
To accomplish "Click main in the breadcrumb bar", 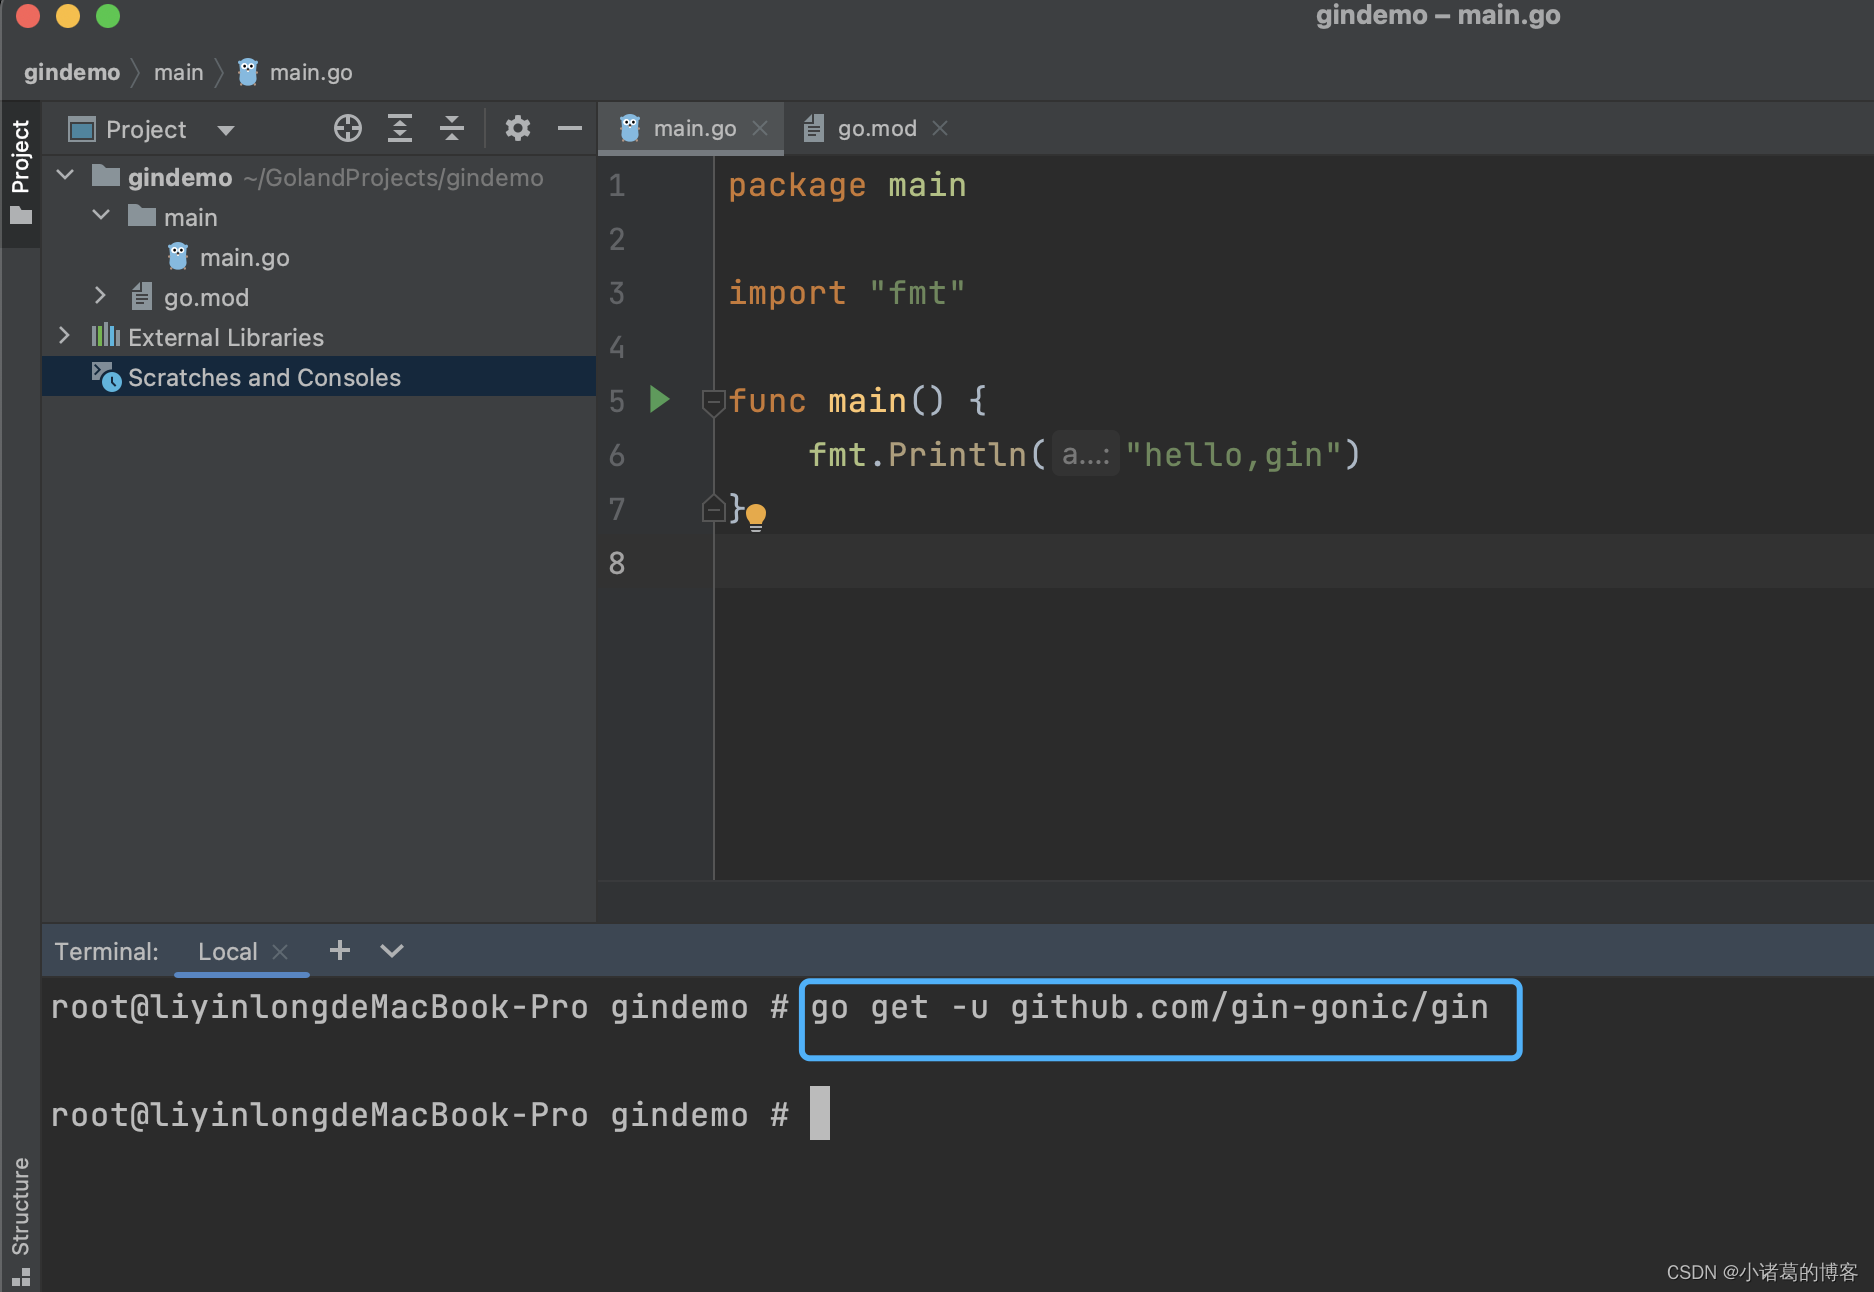I will pos(178,71).
